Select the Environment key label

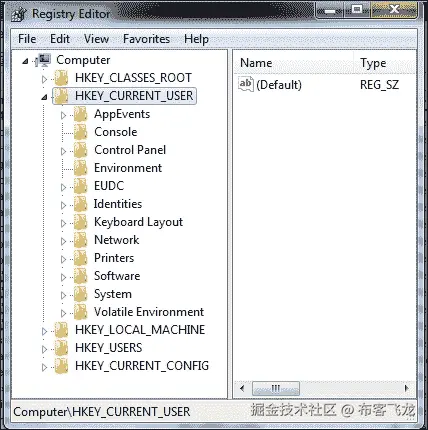pyautogui.click(x=128, y=168)
